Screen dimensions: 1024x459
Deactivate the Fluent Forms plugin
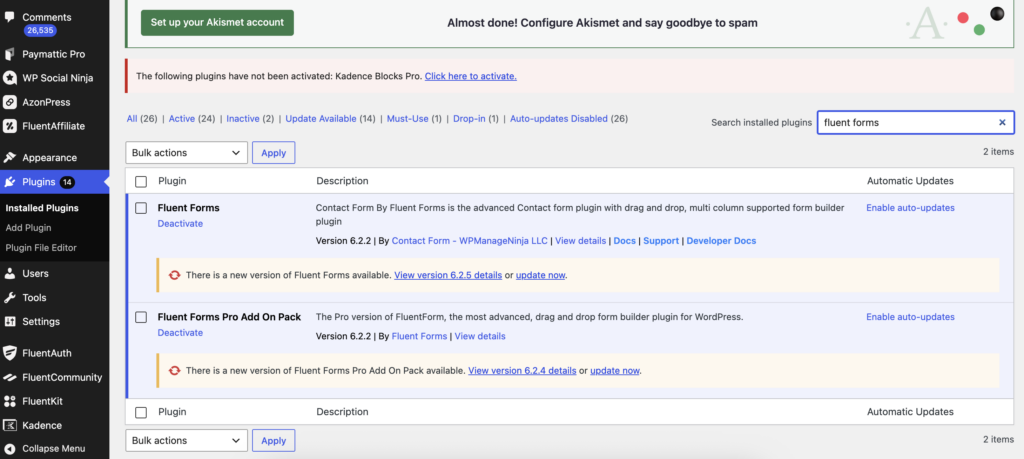[x=180, y=223]
